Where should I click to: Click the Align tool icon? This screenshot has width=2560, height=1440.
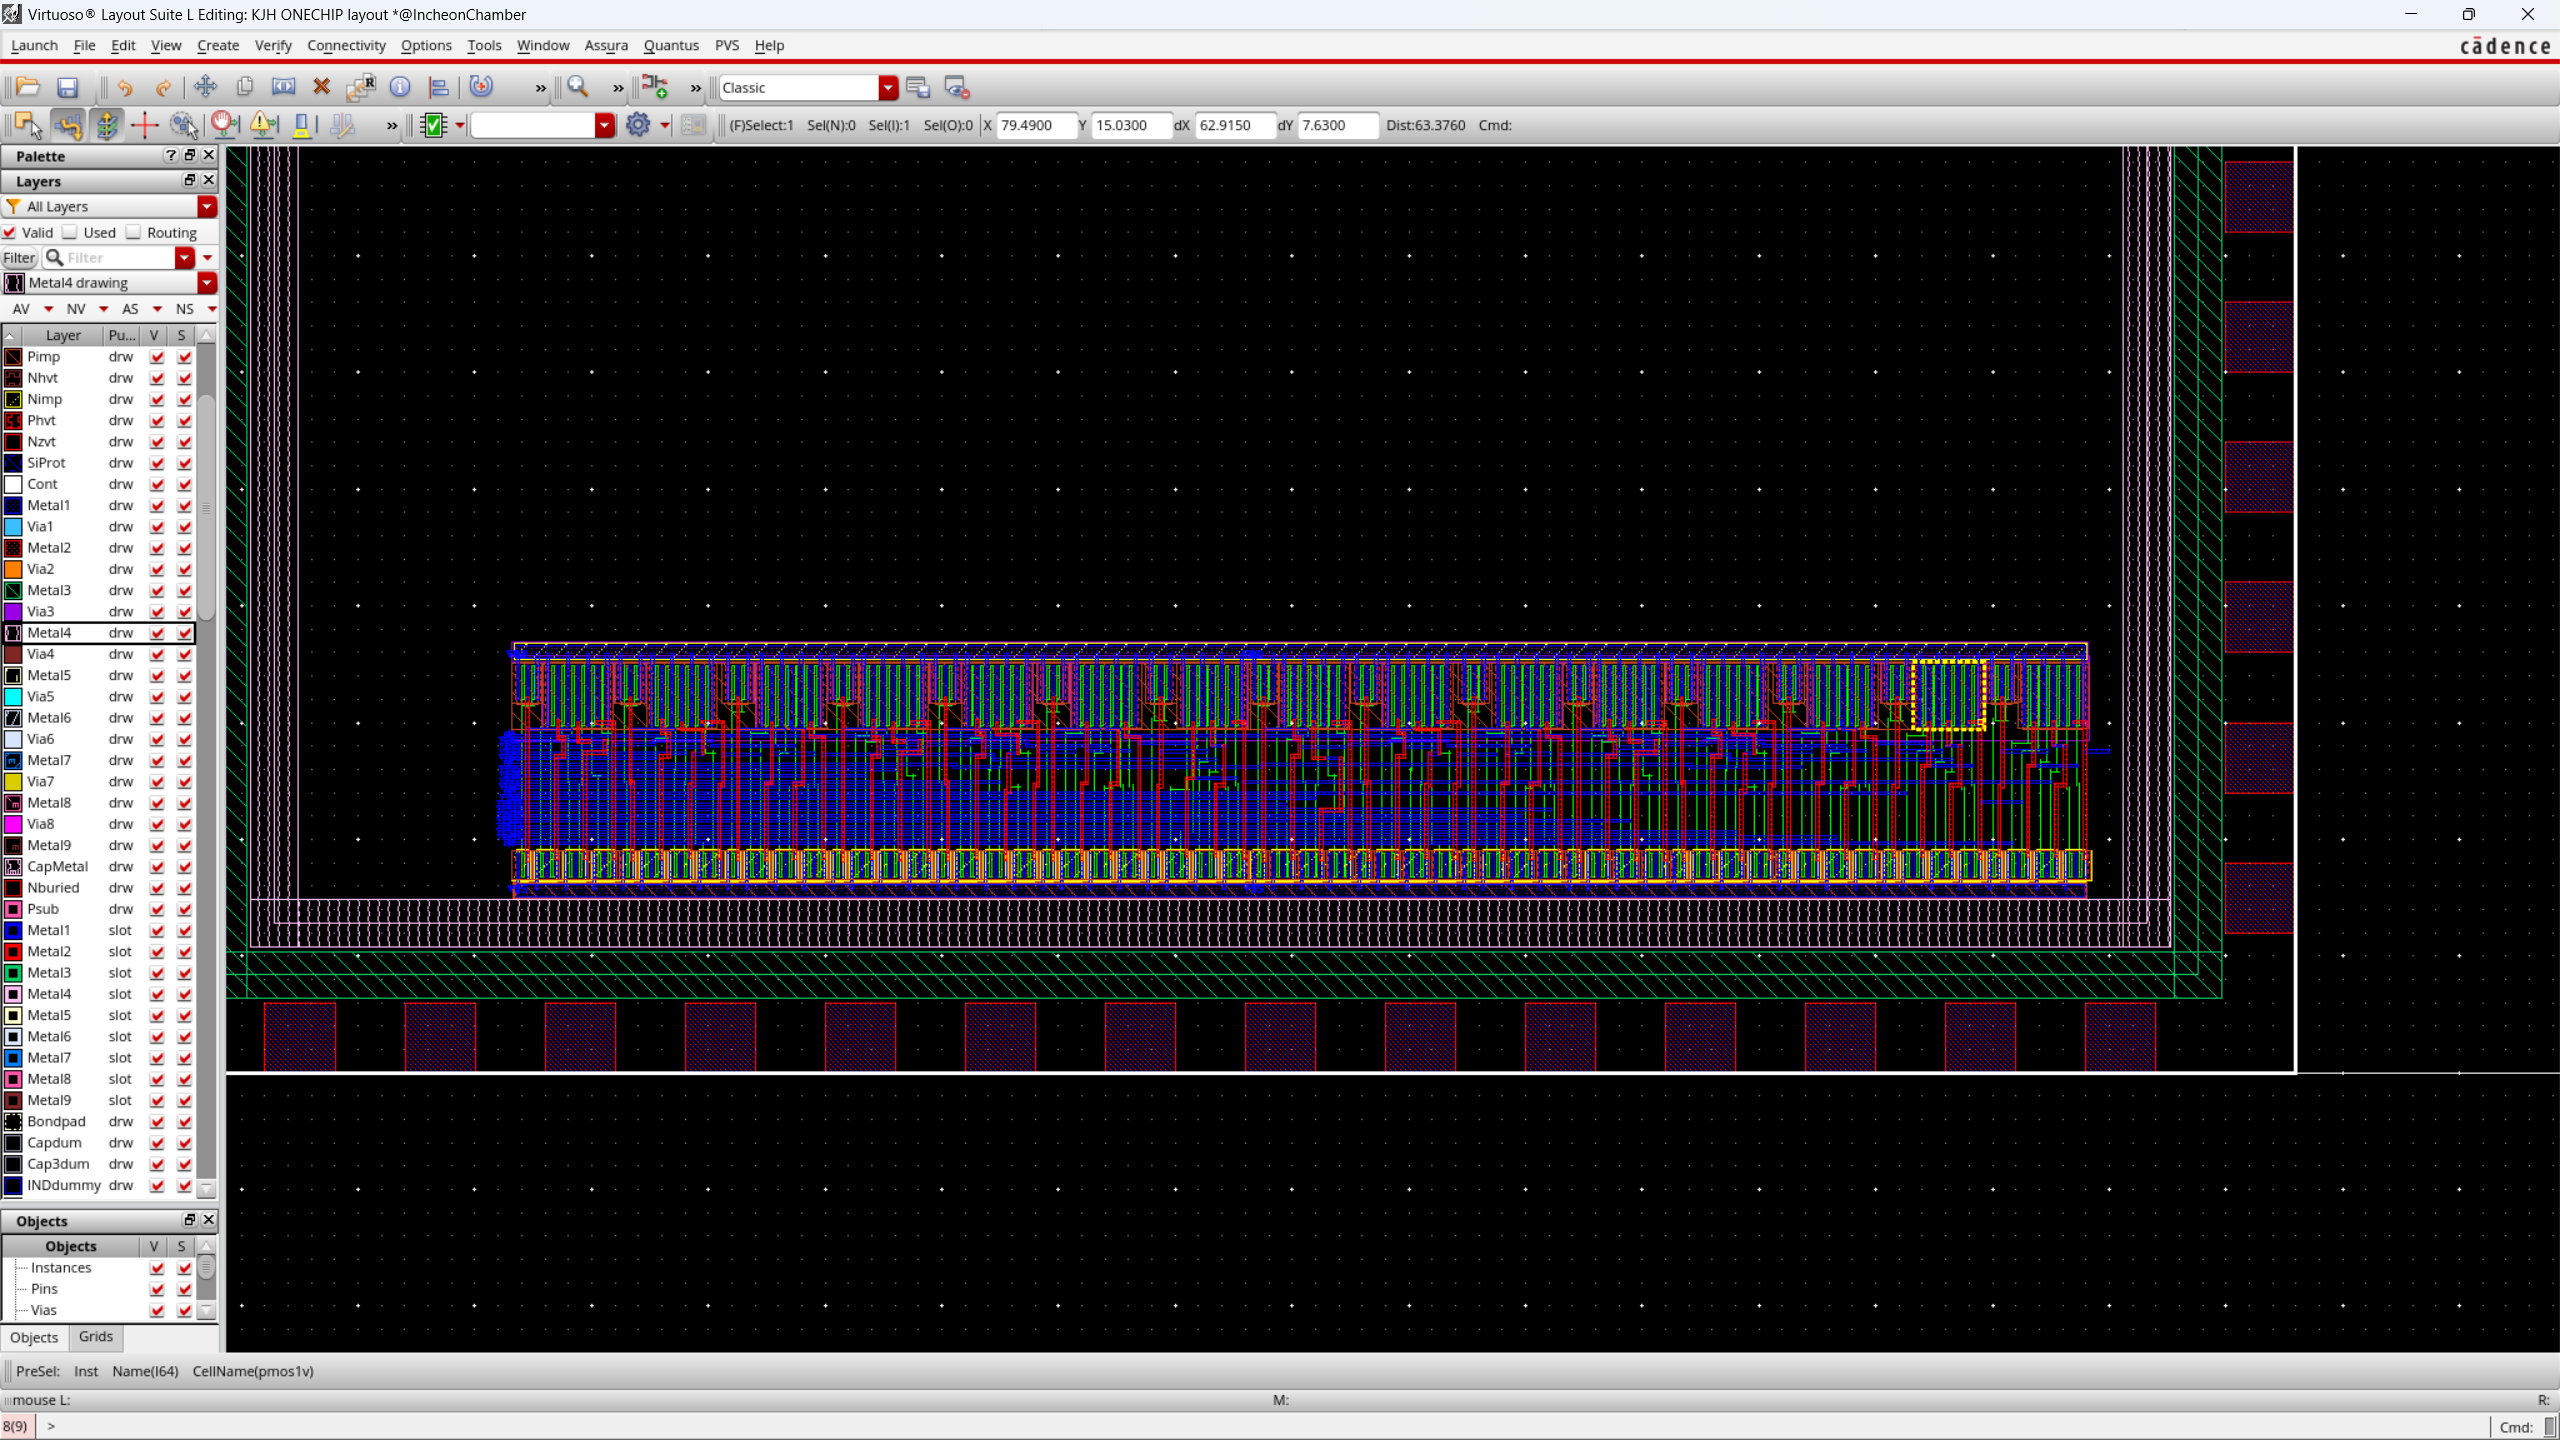pos(438,87)
